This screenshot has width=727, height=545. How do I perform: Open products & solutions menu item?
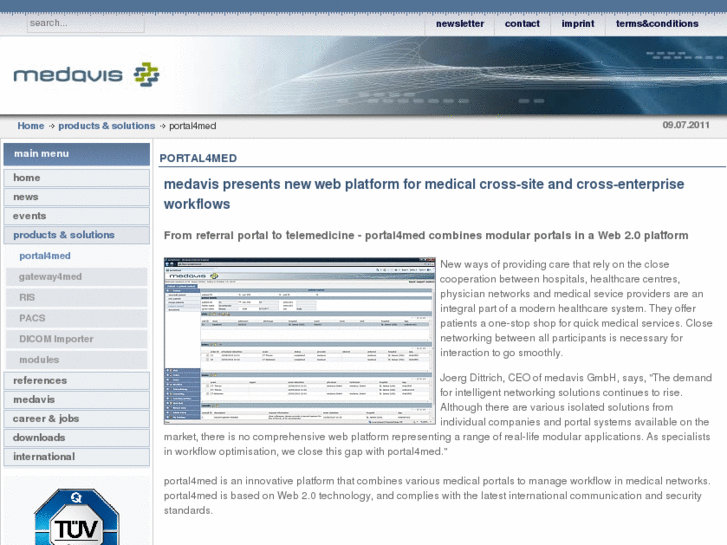77,235
